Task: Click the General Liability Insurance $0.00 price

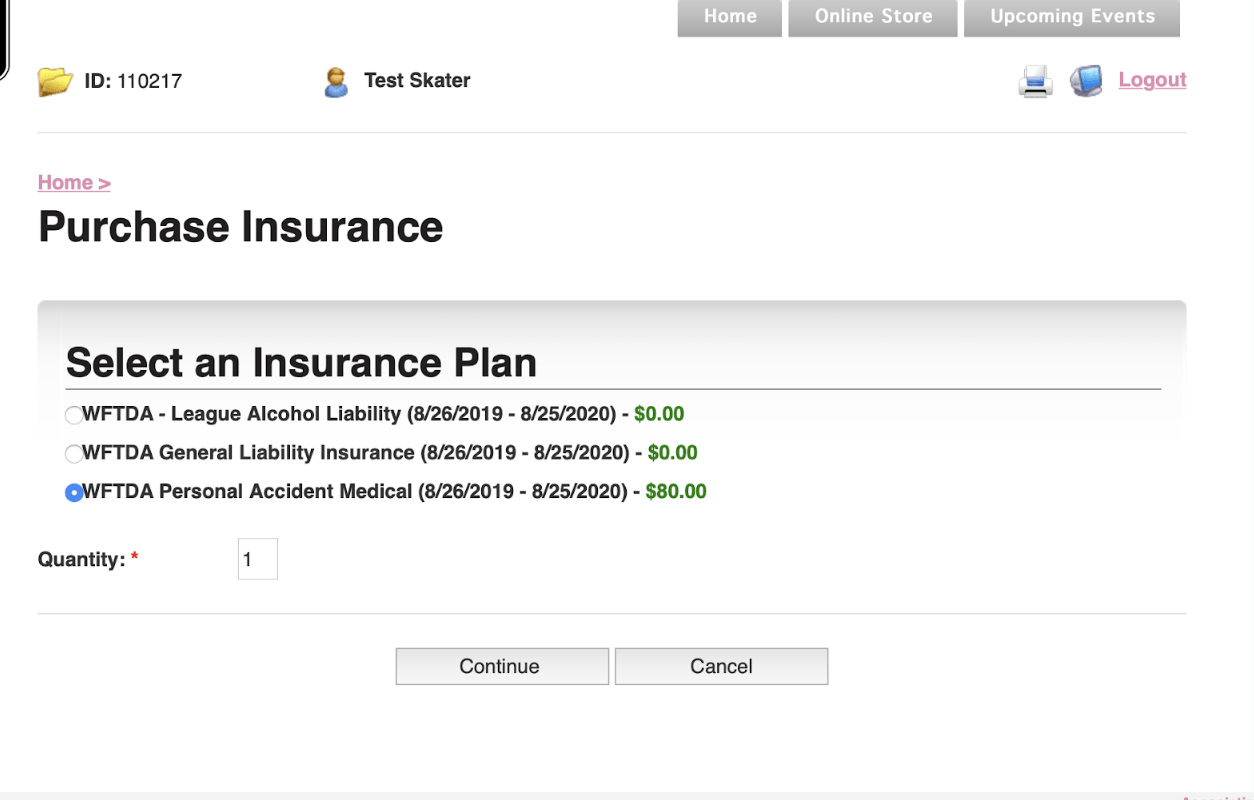Action: pyautogui.click(x=672, y=453)
